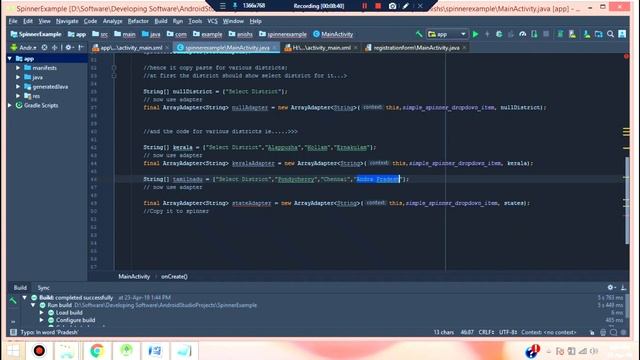Expand the Configure build node

(x=42, y=320)
